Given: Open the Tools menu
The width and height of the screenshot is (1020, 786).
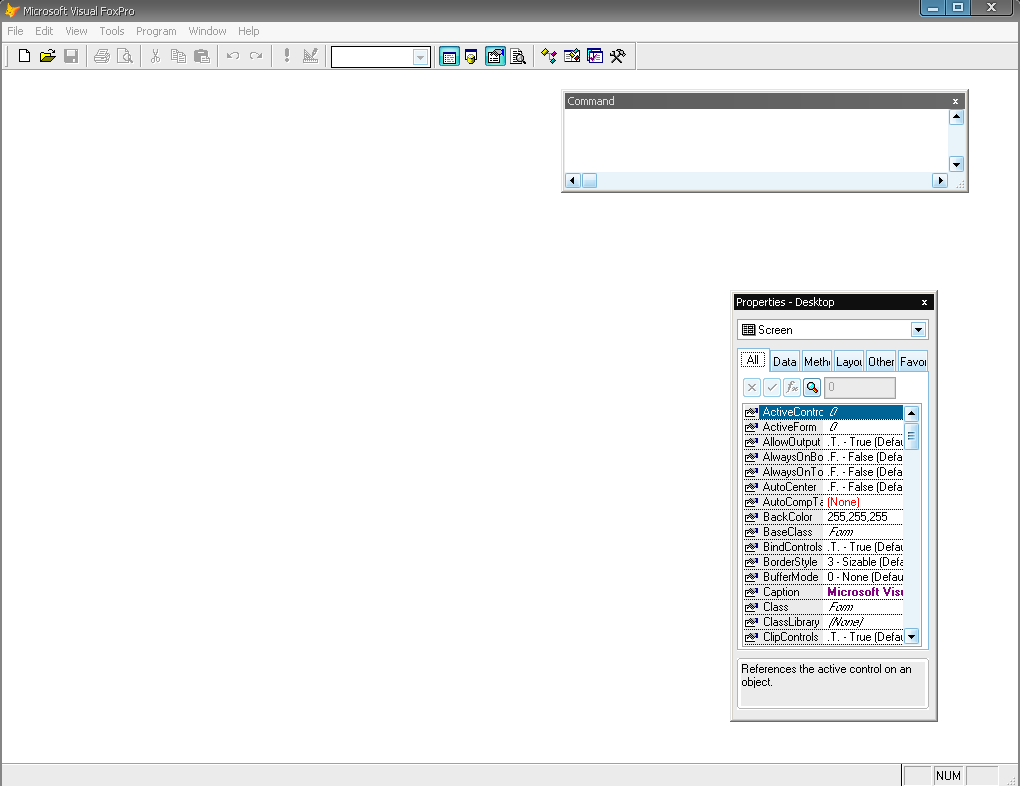Looking at the screenshot, I should 112,31.
